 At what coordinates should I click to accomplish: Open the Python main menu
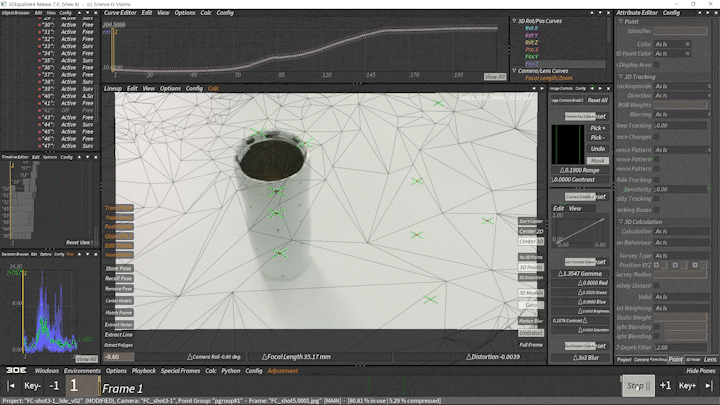point(231,371)
